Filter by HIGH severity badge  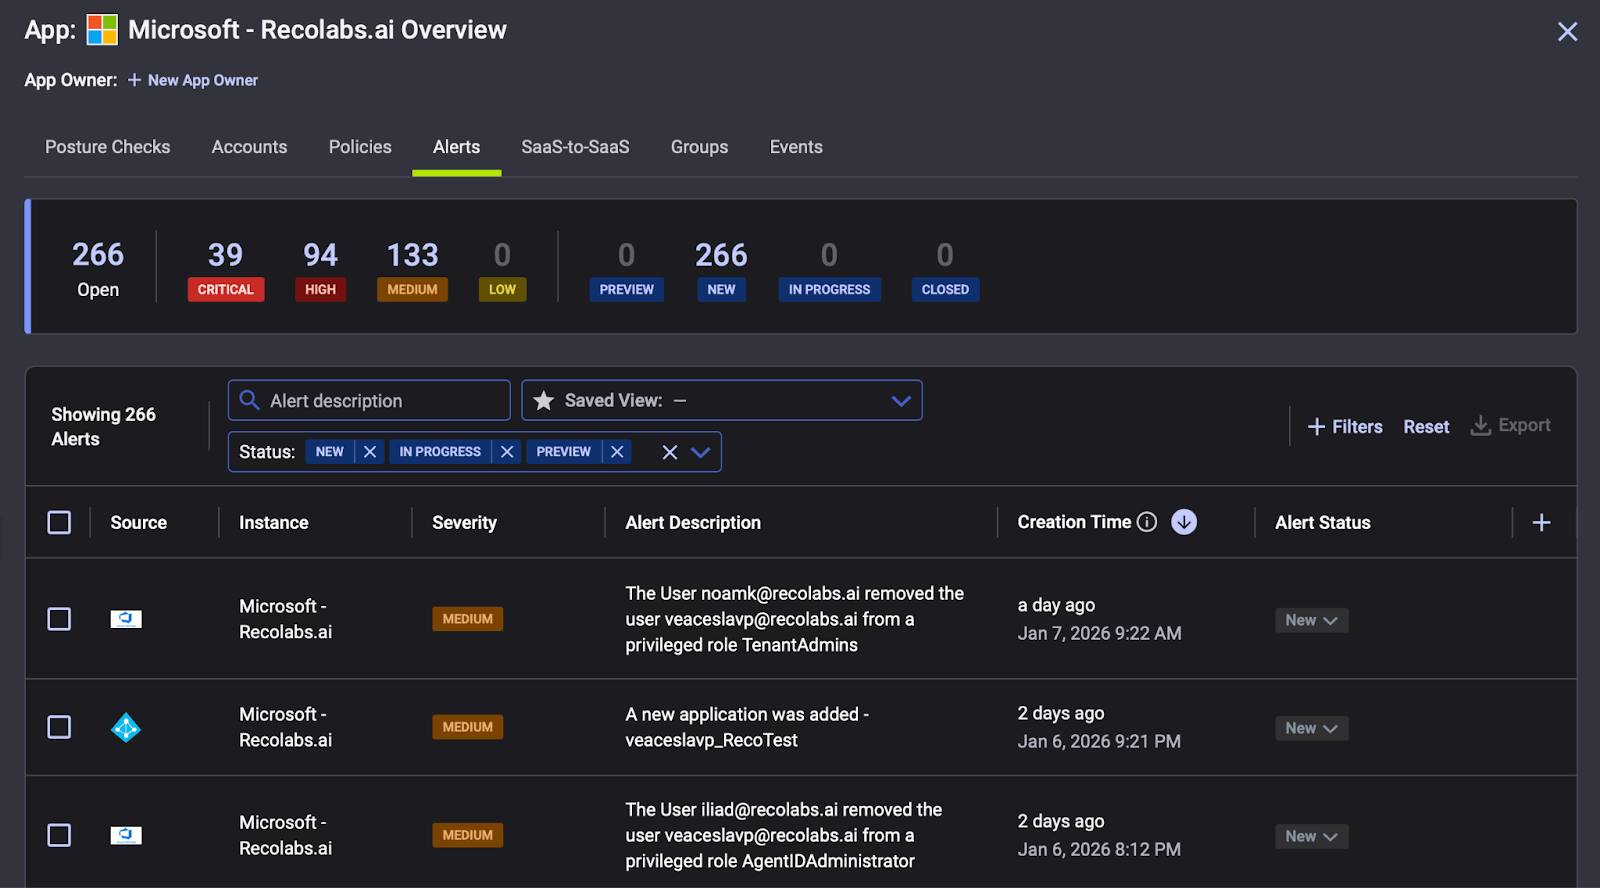pos(320,289)
